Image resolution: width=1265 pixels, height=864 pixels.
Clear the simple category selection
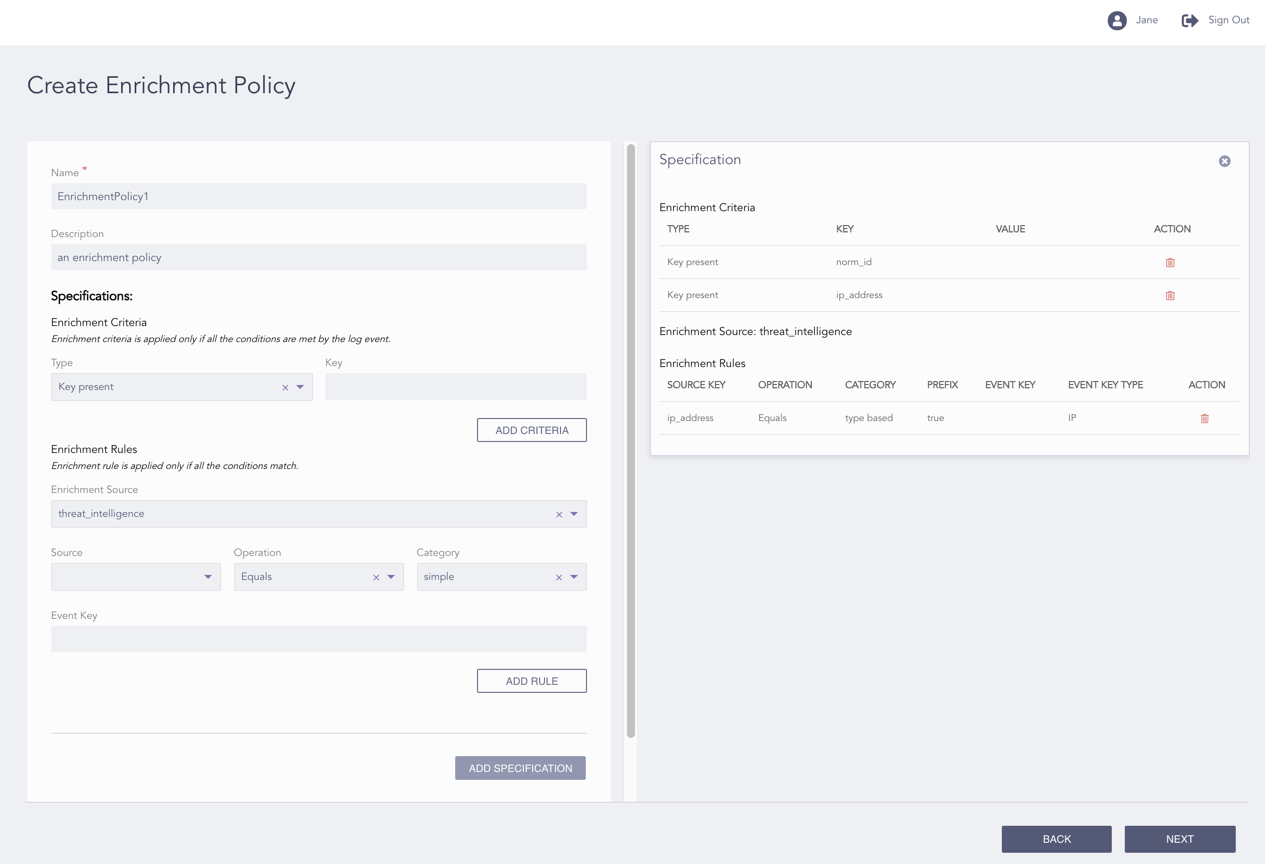pos(559,578)
